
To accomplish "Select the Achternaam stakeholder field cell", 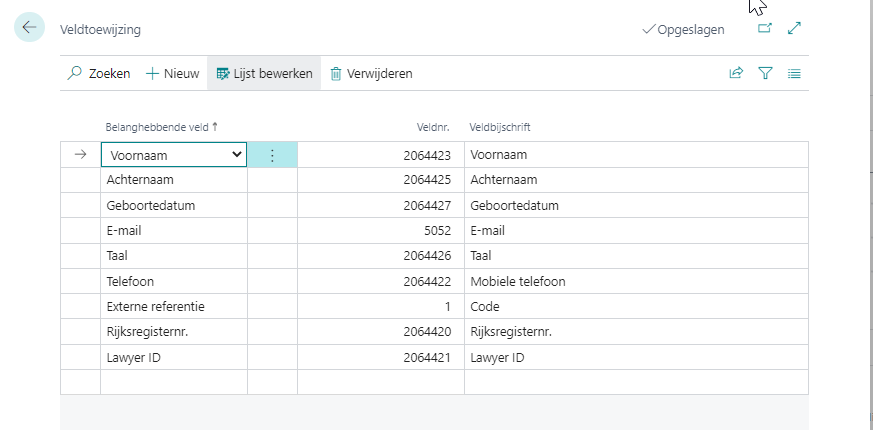I will point(174,180).
